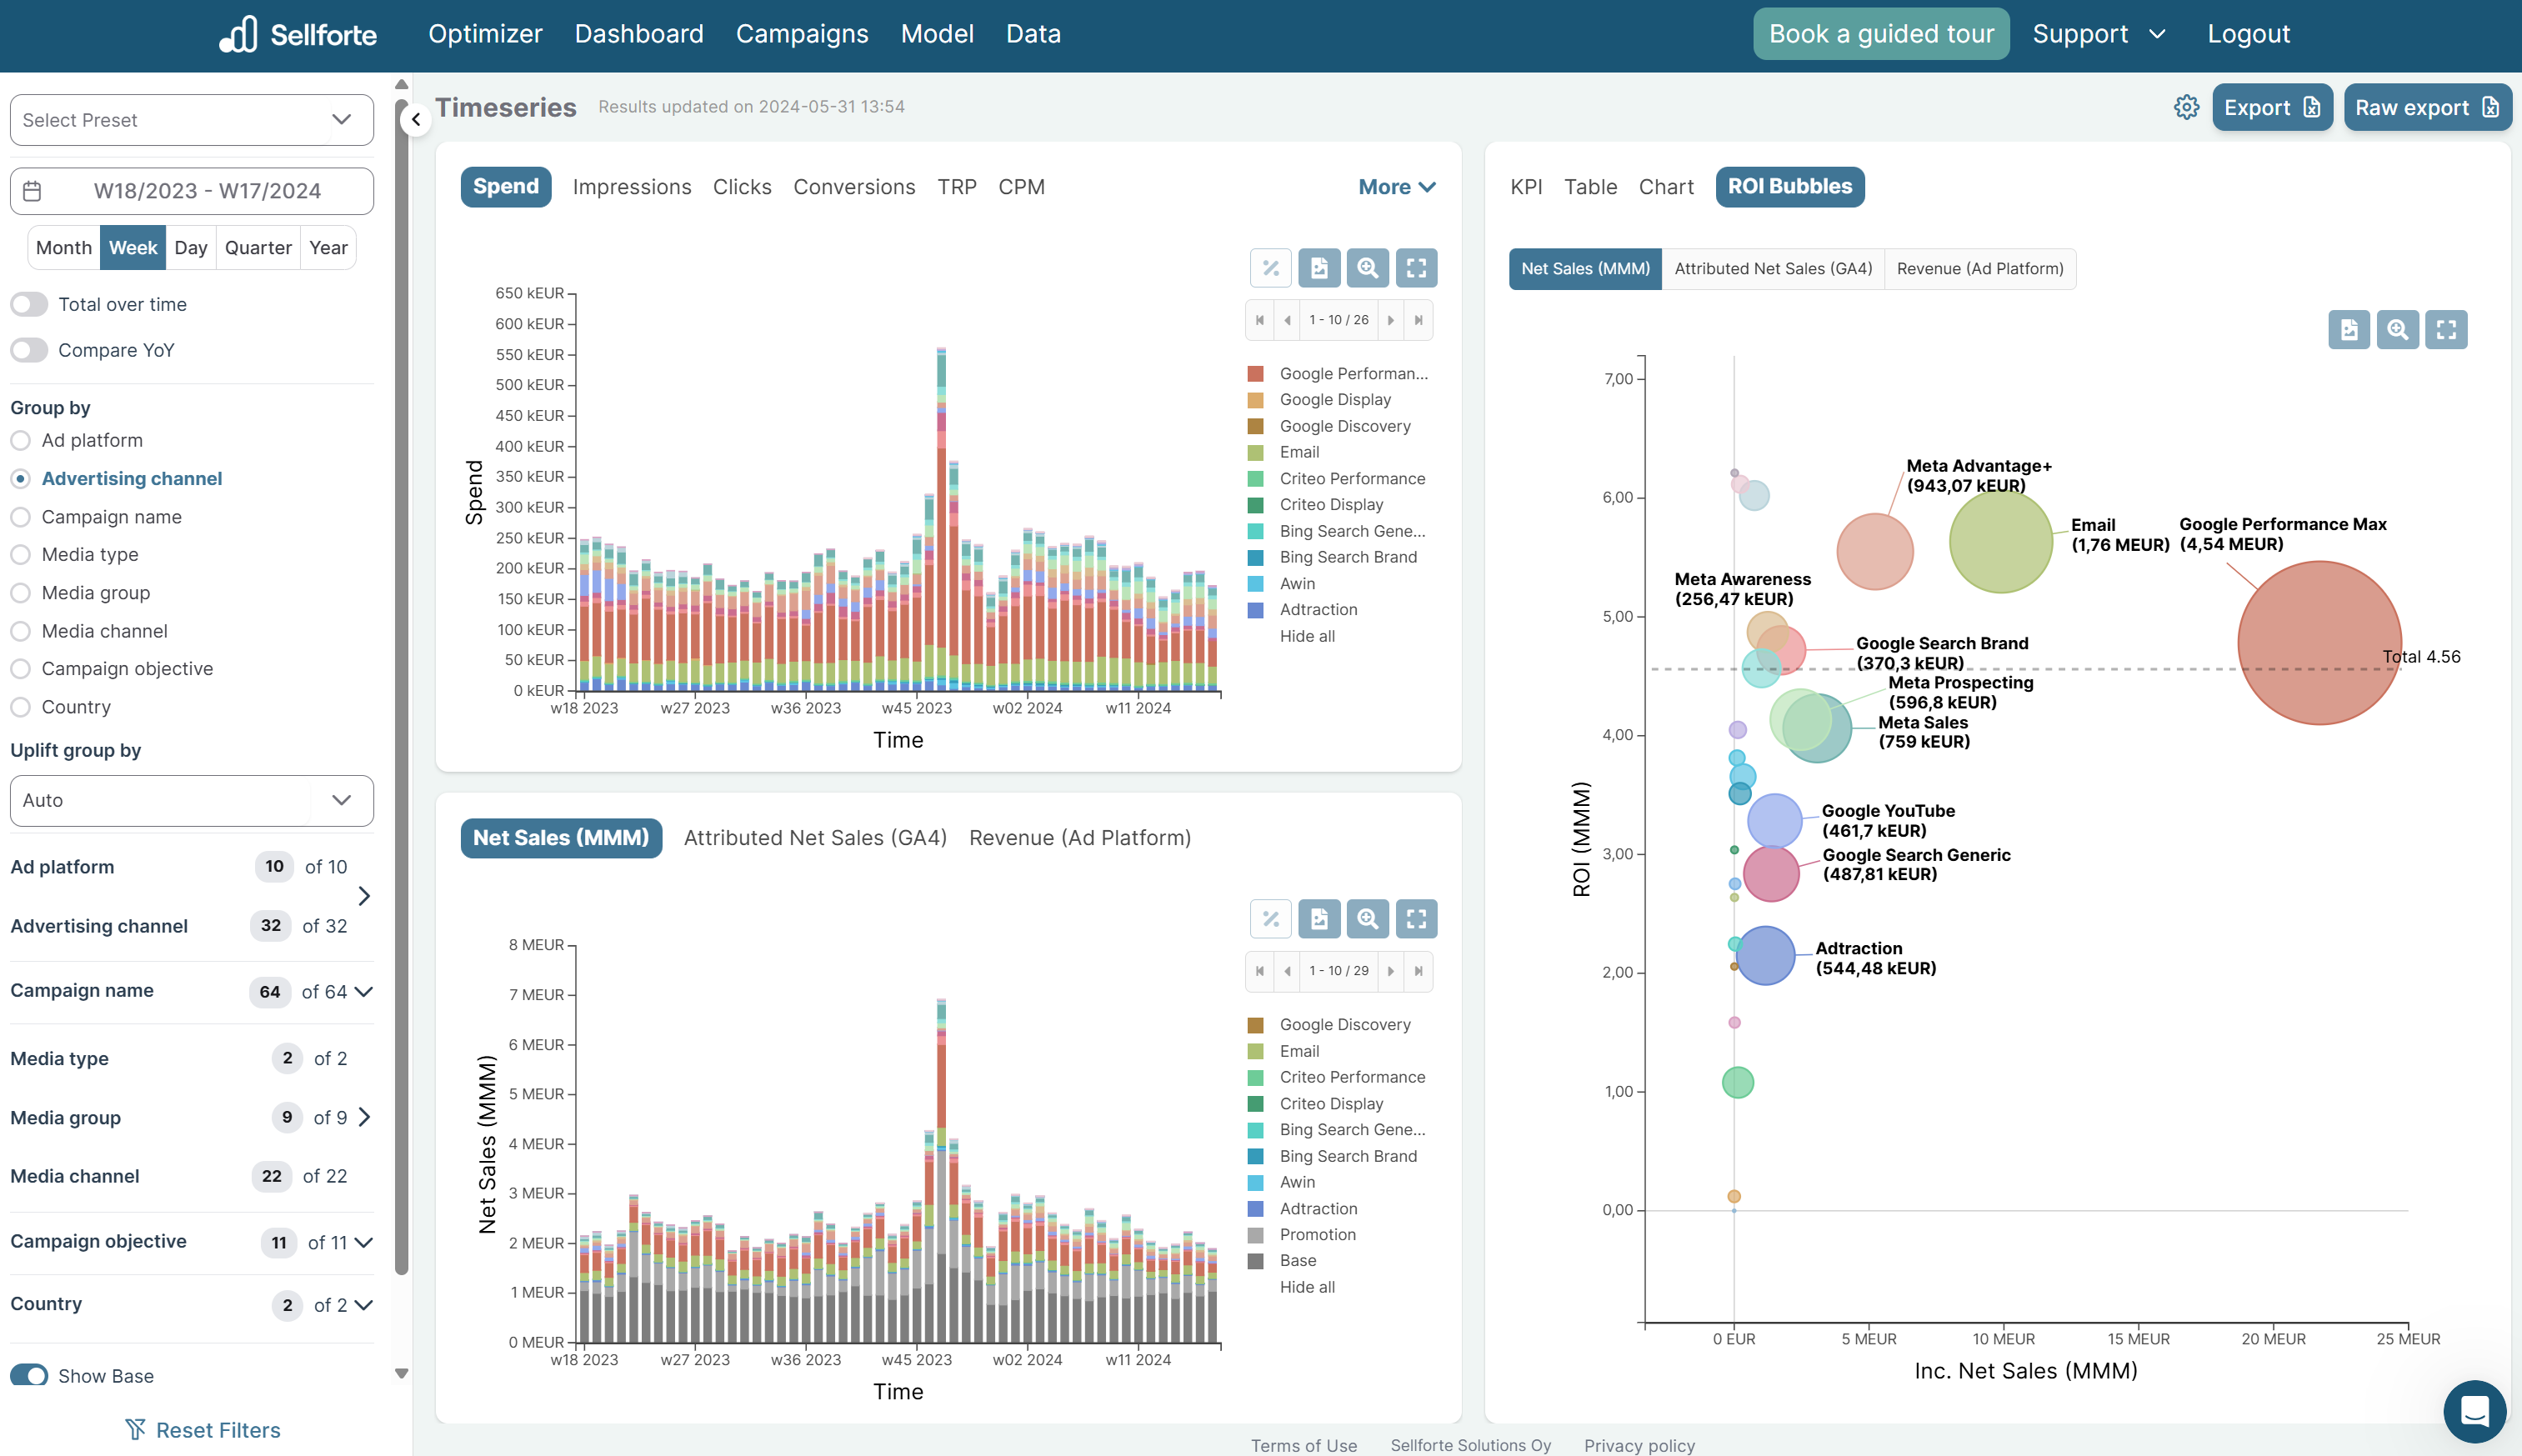The image size is (2522, 1456).
Task: Click the calendar icon in date range
Action: (32, 191)
